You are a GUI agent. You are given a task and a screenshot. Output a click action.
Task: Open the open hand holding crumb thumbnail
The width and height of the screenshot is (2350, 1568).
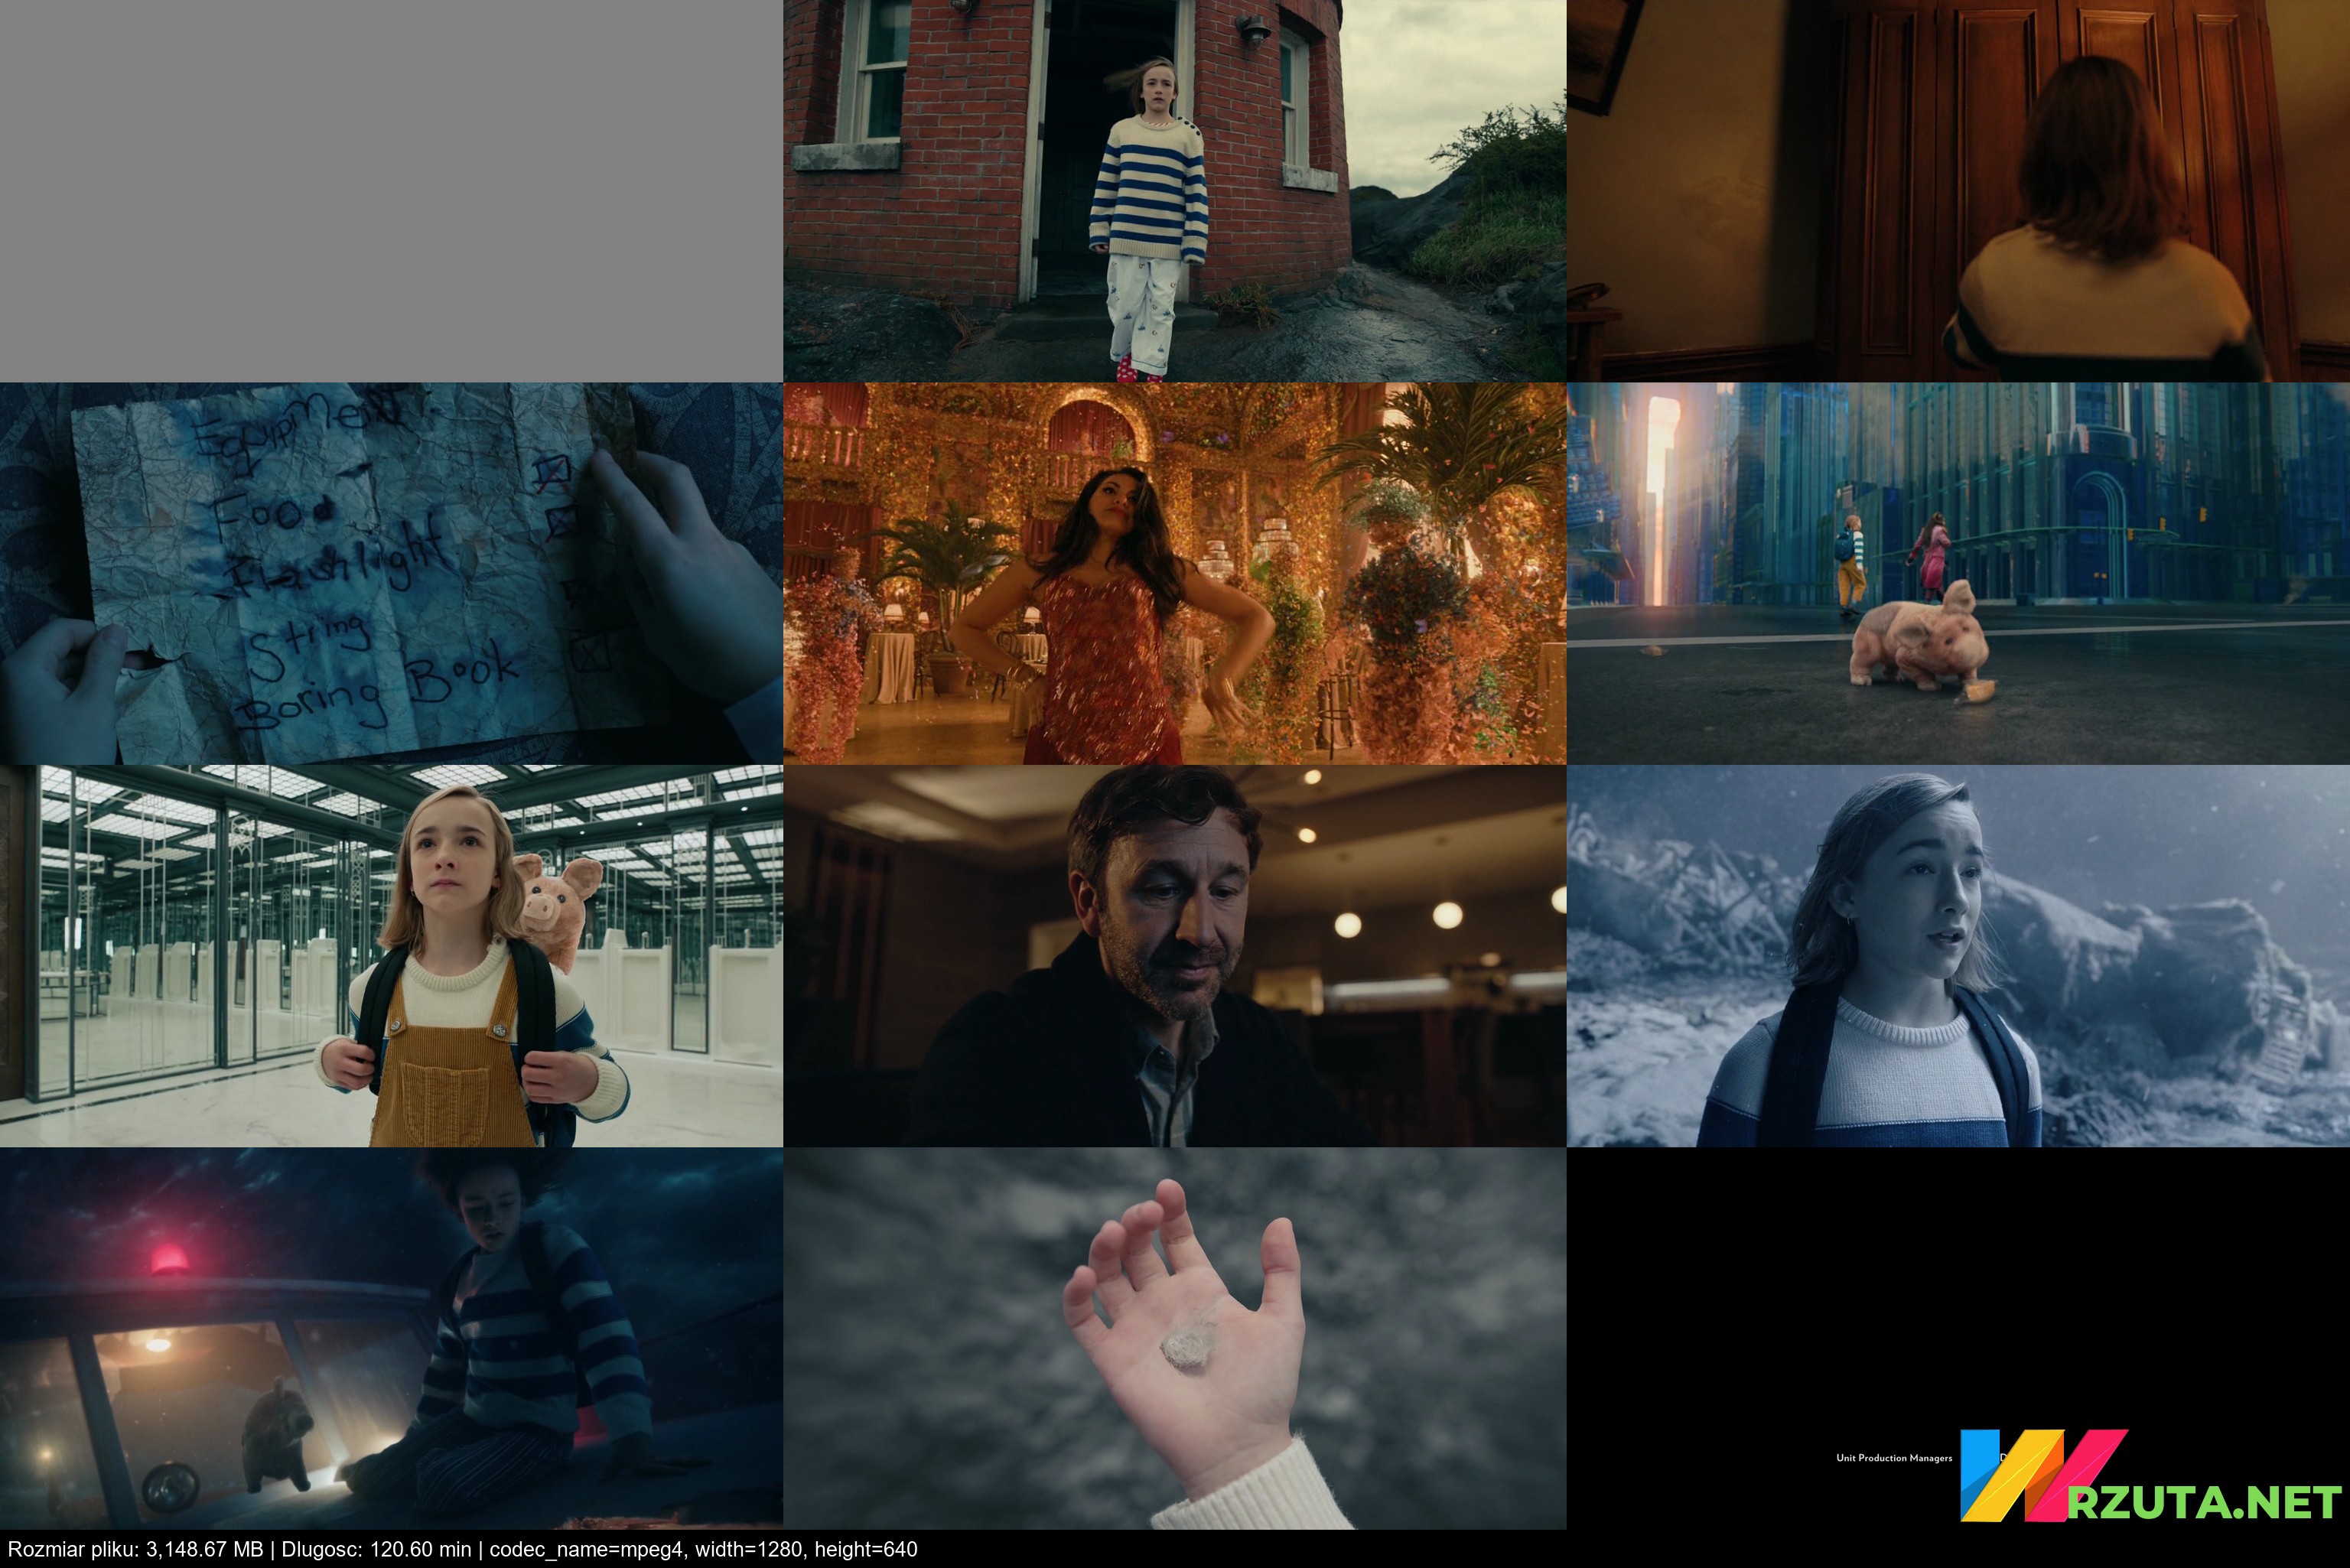pos(1174,1339)
